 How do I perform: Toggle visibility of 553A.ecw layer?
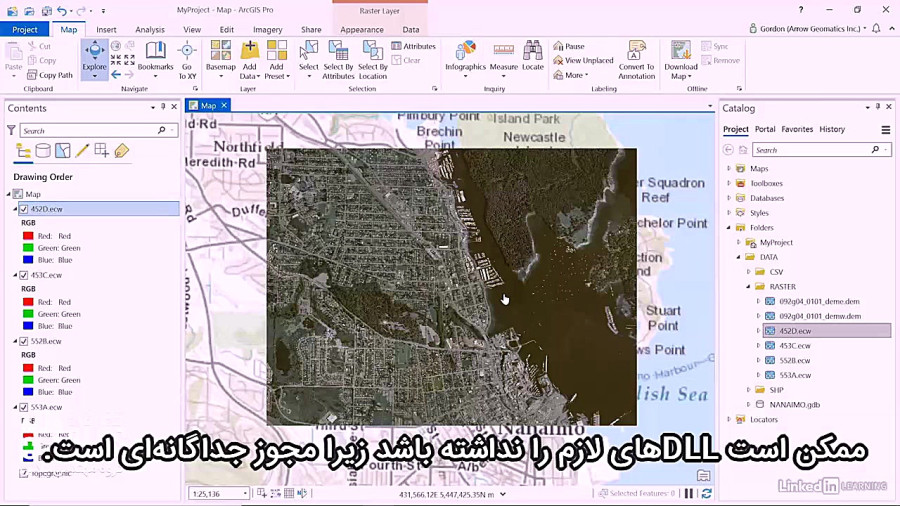[x=24, y=407]
